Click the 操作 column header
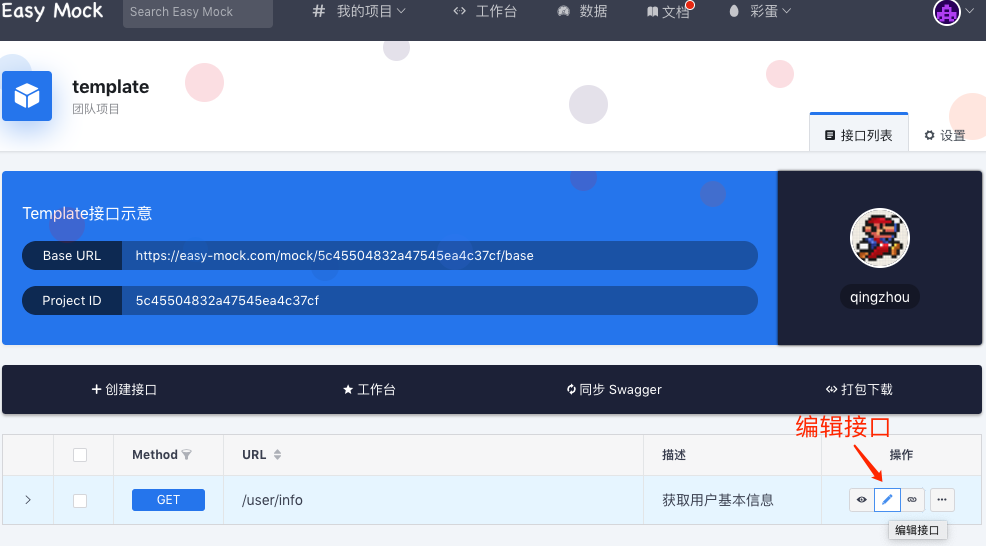 coord(901,455)
